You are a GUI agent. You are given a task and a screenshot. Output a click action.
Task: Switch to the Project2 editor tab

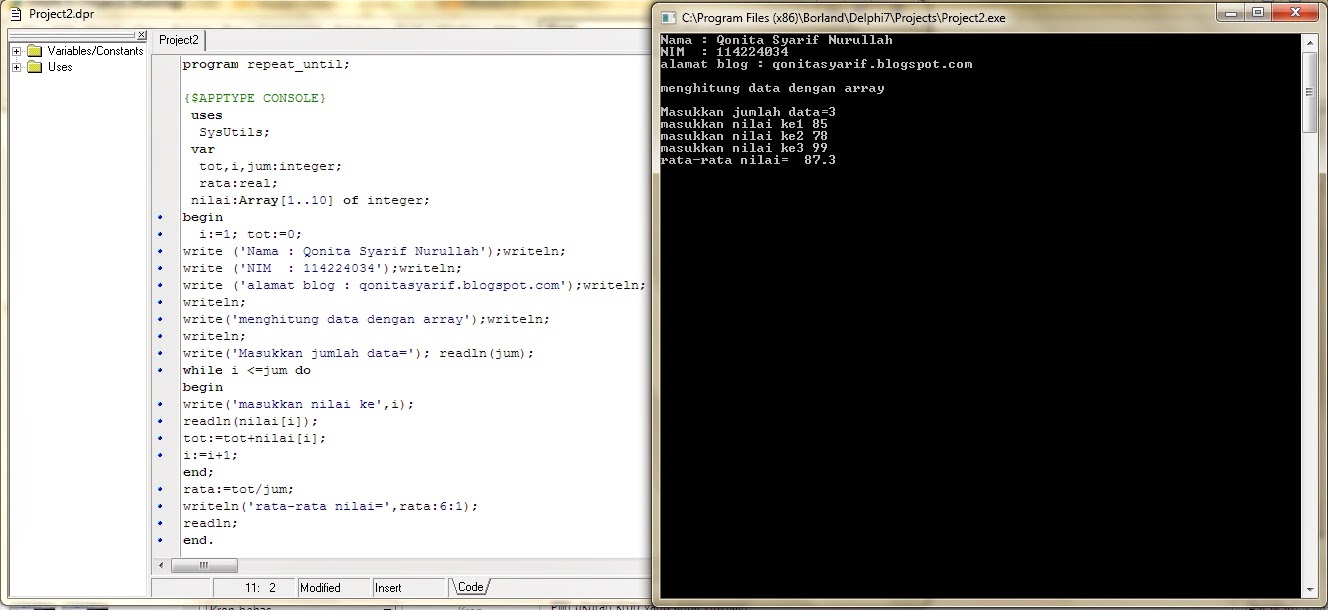[178, 40]
